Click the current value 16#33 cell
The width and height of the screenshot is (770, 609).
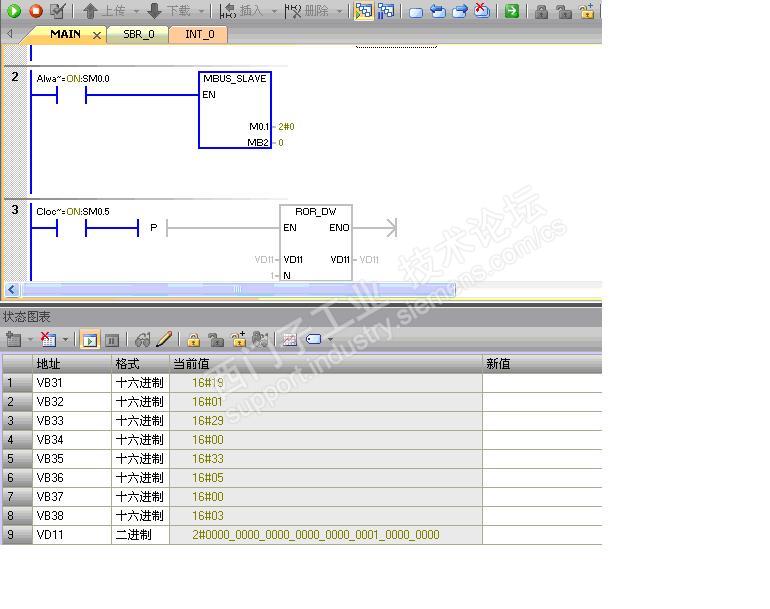click(326, 459)
